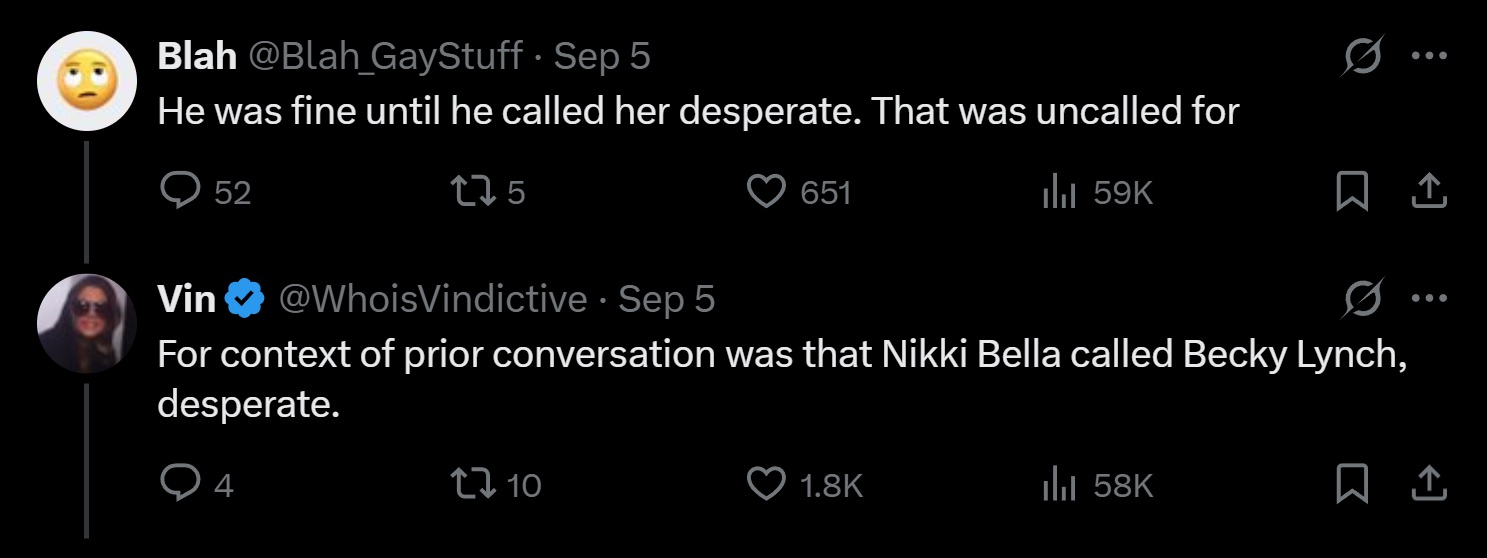
Task: Reply to Vin's tweet with 4 replies
Action: coord(180,484)
